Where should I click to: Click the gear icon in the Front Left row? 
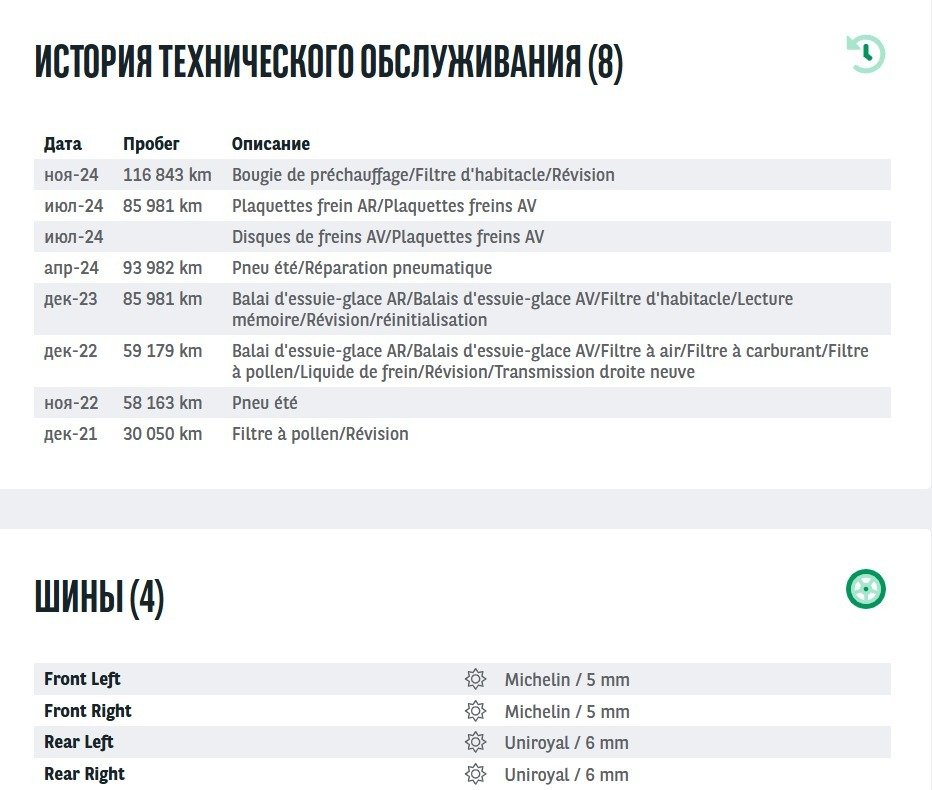tap(475, 680)
